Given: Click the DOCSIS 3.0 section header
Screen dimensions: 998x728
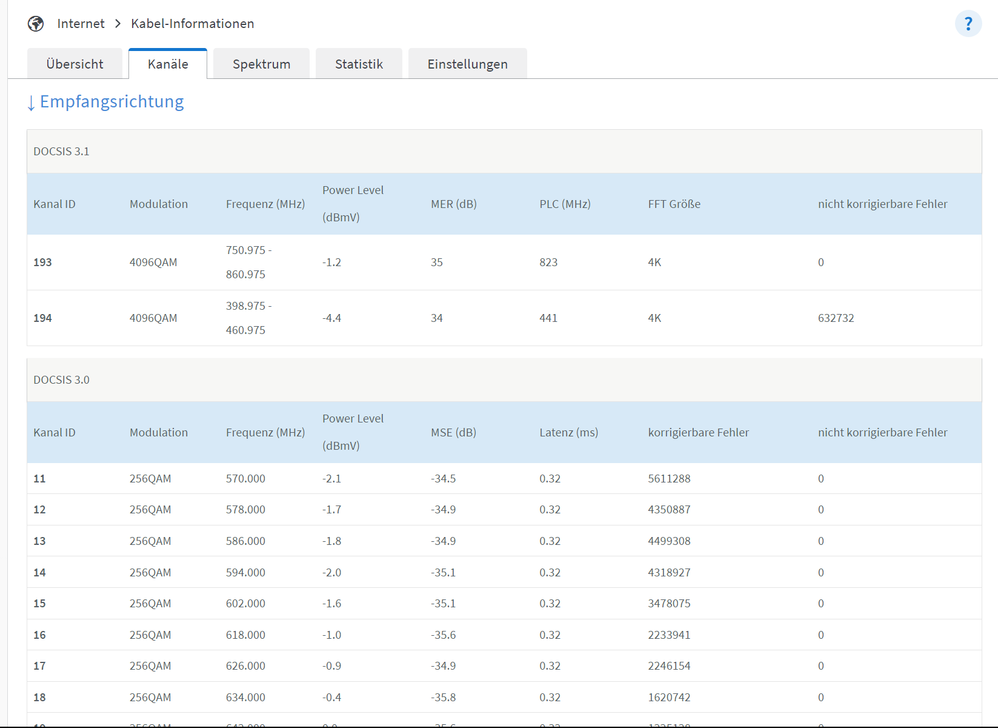Looking at the screenshot, I should pyautogui.click(x=62, y=380).
